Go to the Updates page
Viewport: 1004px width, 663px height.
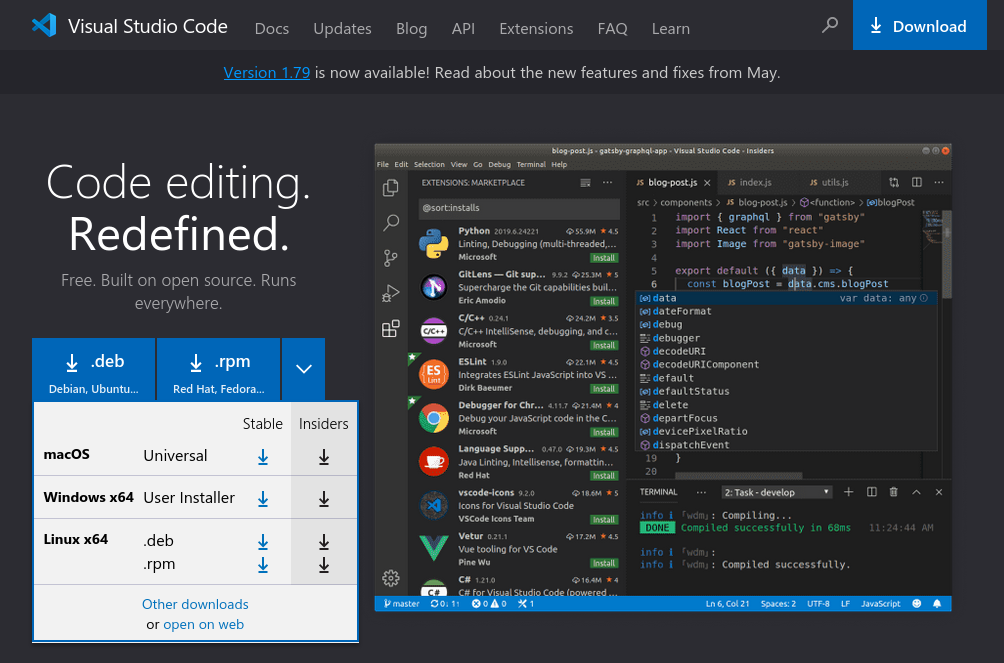342,28
